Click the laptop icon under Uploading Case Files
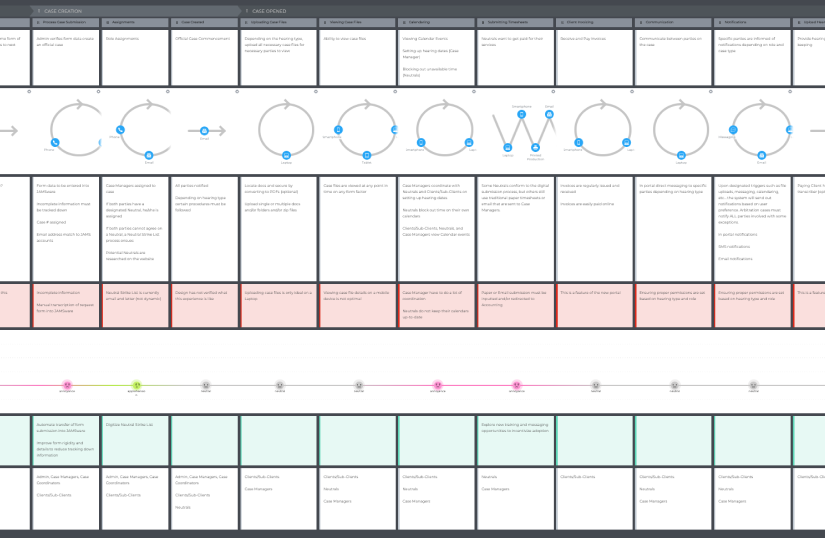 [287, 154]
